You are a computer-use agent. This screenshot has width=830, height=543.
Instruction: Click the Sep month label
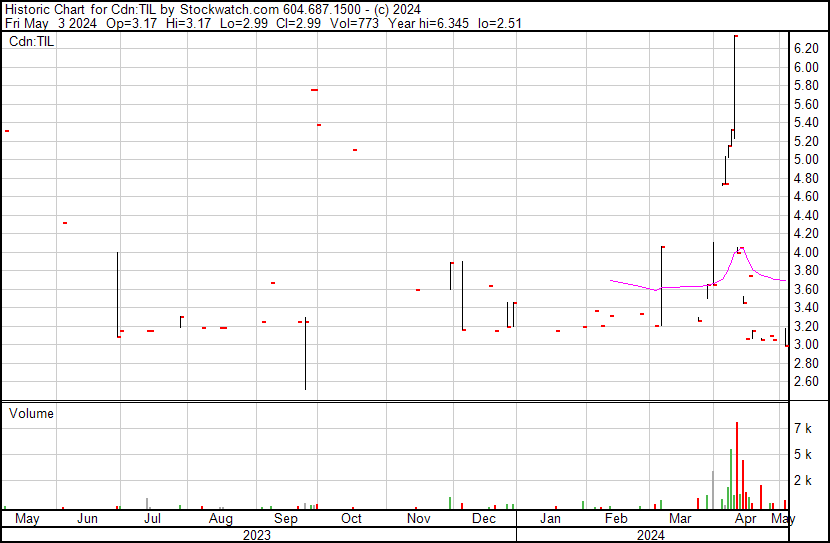point(286,519)
